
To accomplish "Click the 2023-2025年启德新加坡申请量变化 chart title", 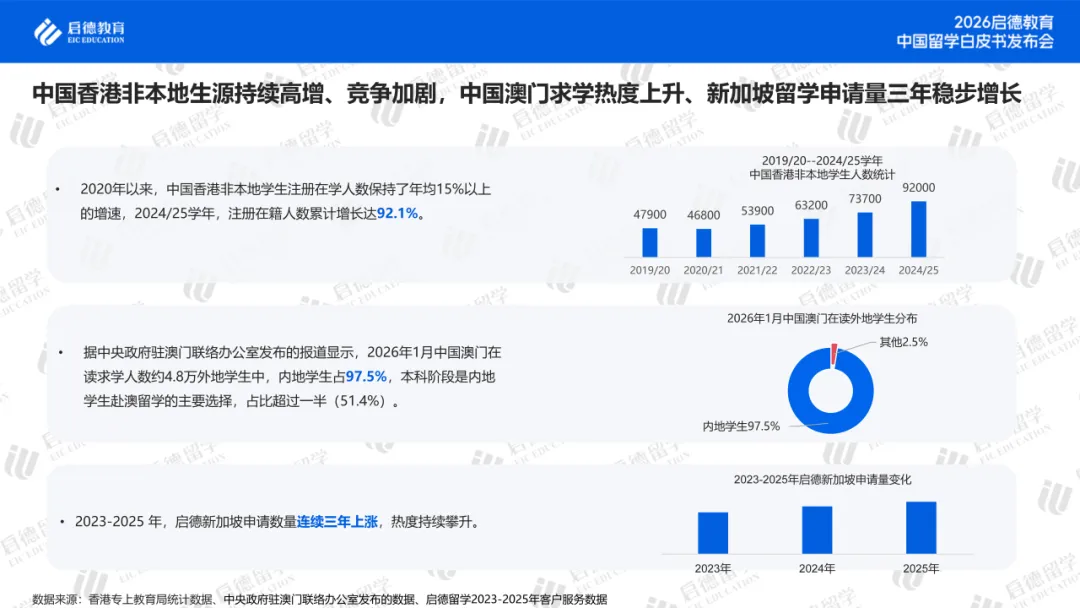I will pyautogui.click(x=822, y=479).
